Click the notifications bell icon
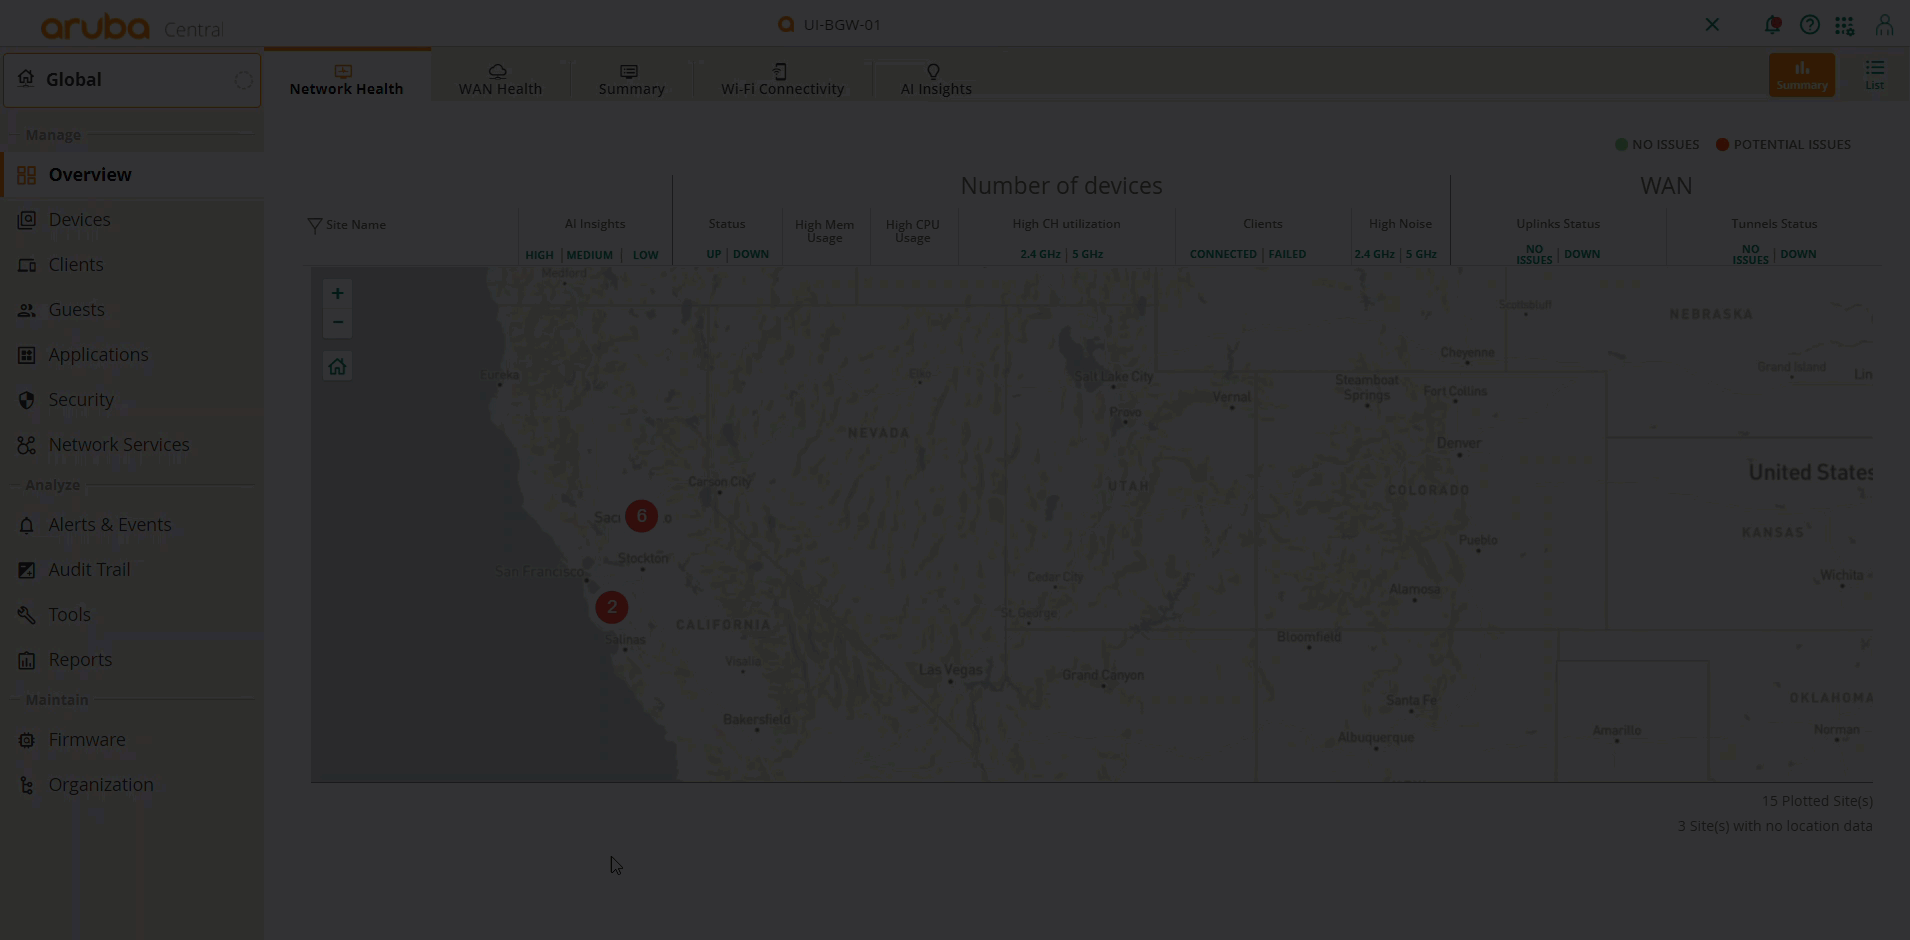The height and width of the screenshot is (940, 1910). pos(1772,25)
